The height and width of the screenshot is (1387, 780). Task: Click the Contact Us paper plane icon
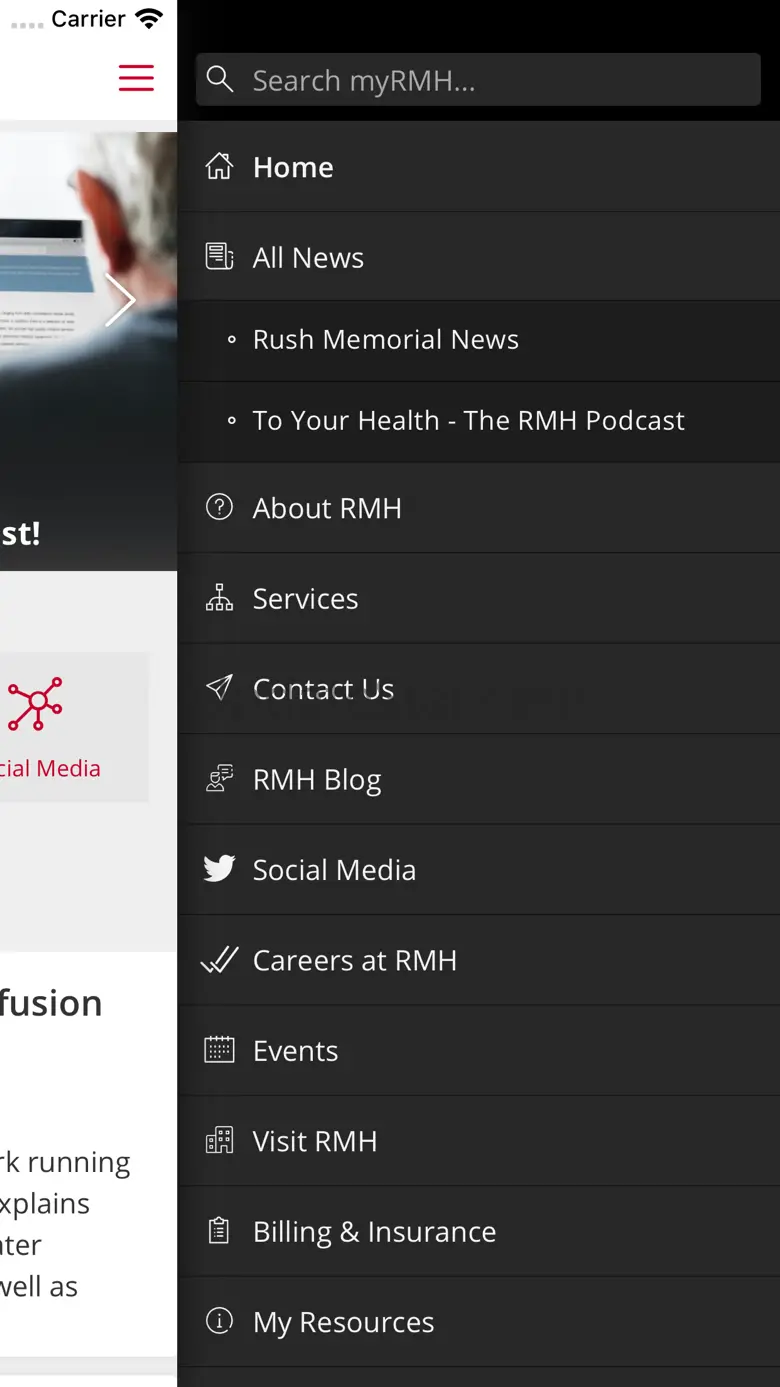[x=219, y=687]
